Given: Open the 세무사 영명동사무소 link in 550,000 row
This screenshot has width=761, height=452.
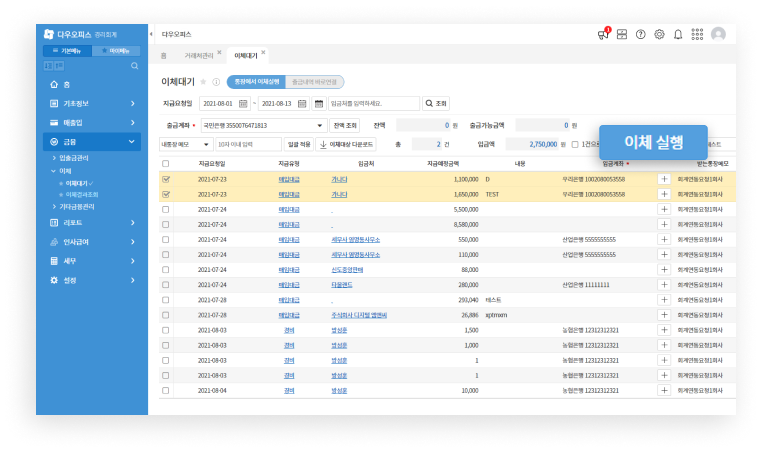Looking at the screenshot, I should pos(355,239).
